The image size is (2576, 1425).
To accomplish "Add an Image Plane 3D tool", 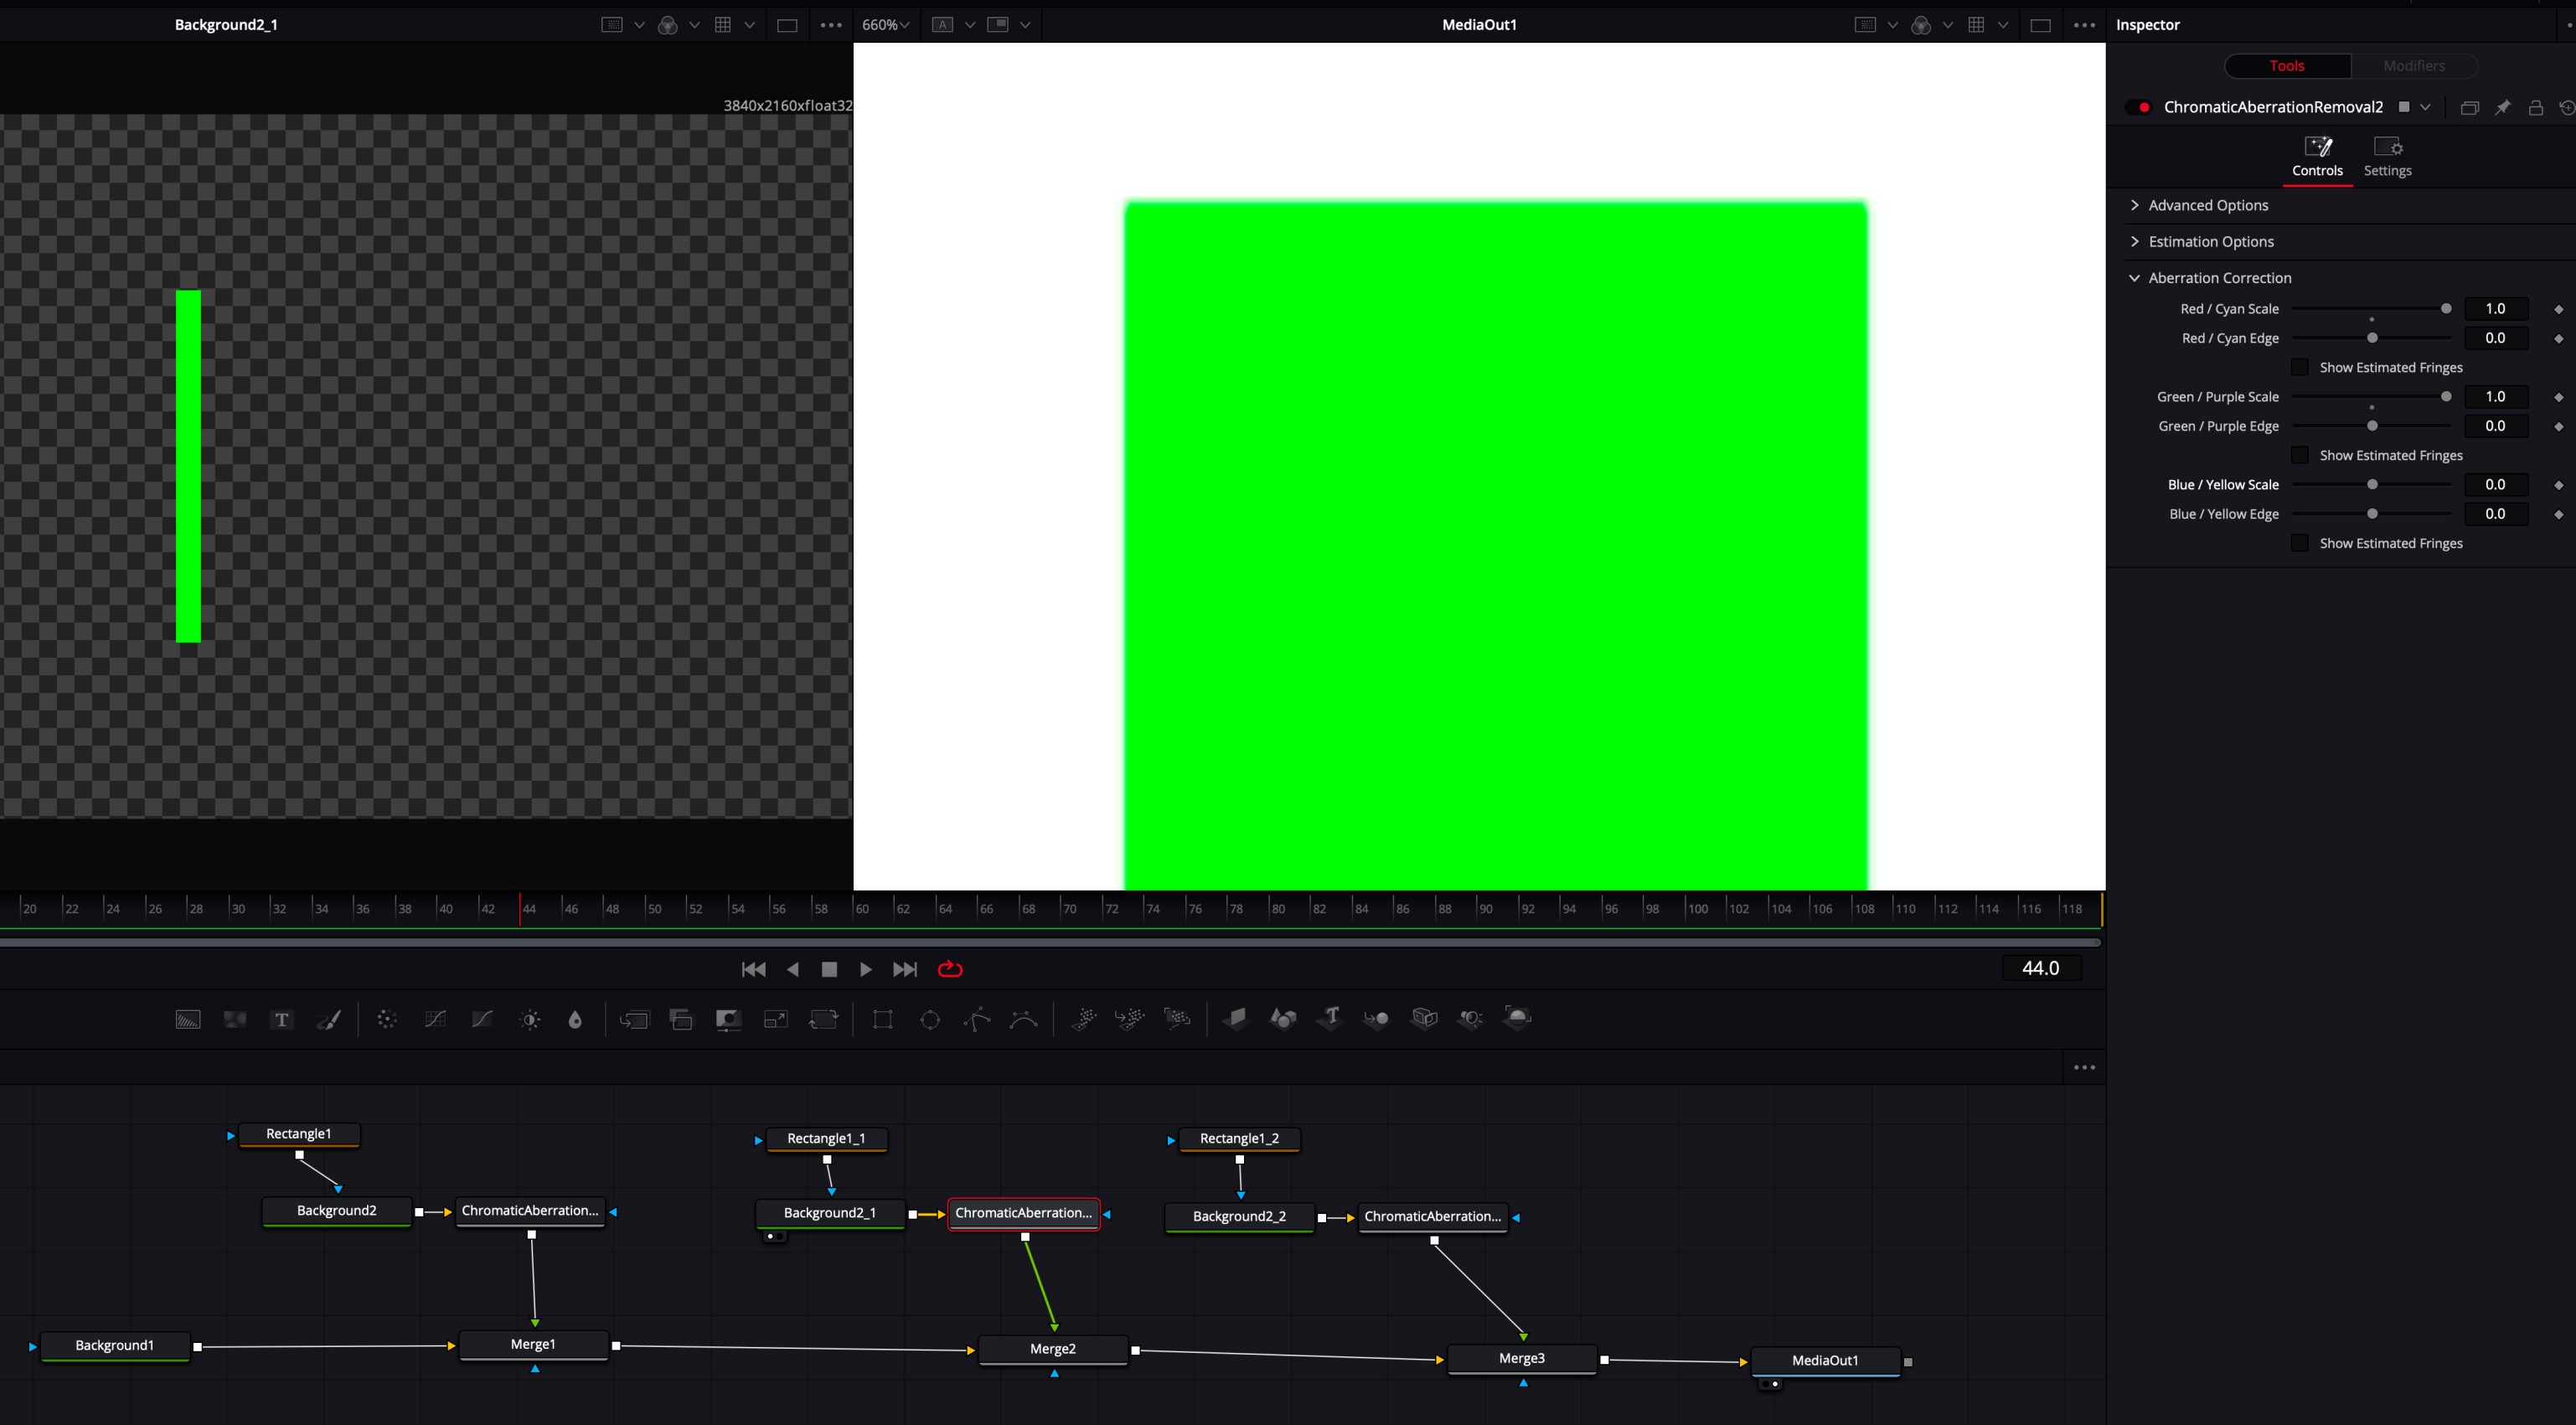I will click(x=1236, y=1019).
